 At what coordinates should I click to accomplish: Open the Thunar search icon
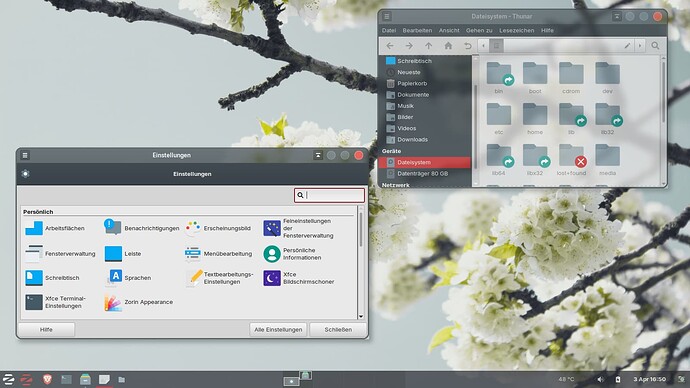coord(655,46)
